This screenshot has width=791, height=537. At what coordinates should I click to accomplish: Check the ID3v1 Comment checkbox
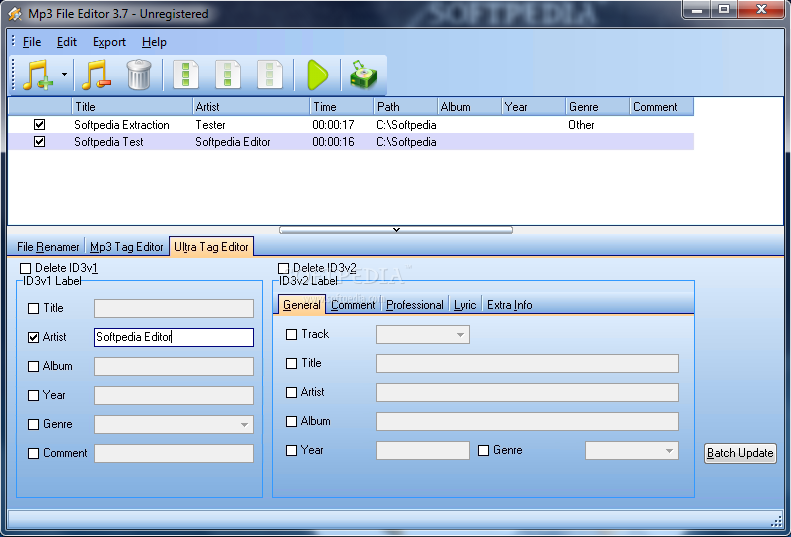[33, 453]
